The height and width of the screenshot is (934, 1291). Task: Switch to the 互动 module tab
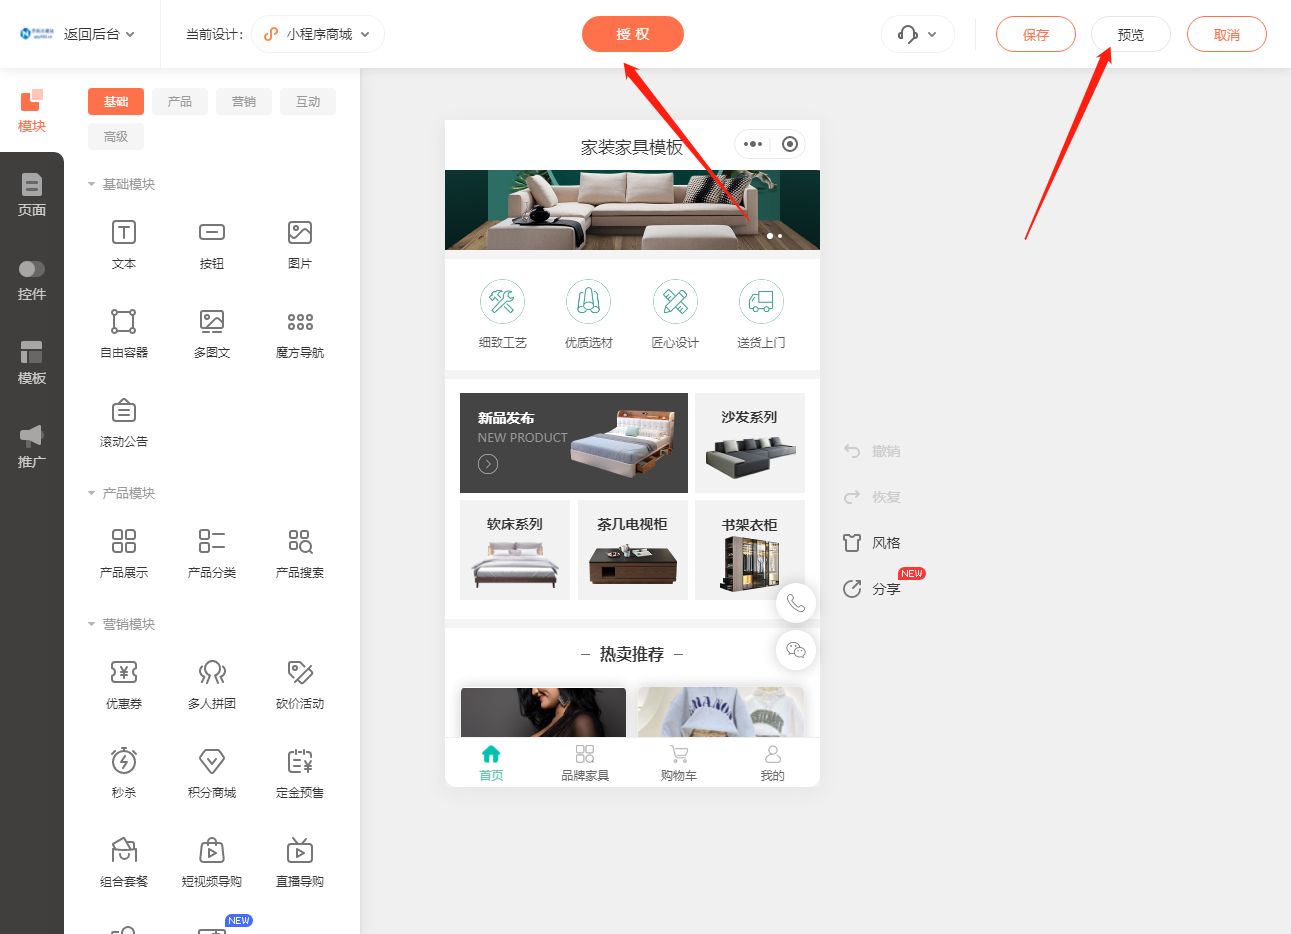(308, 101)
